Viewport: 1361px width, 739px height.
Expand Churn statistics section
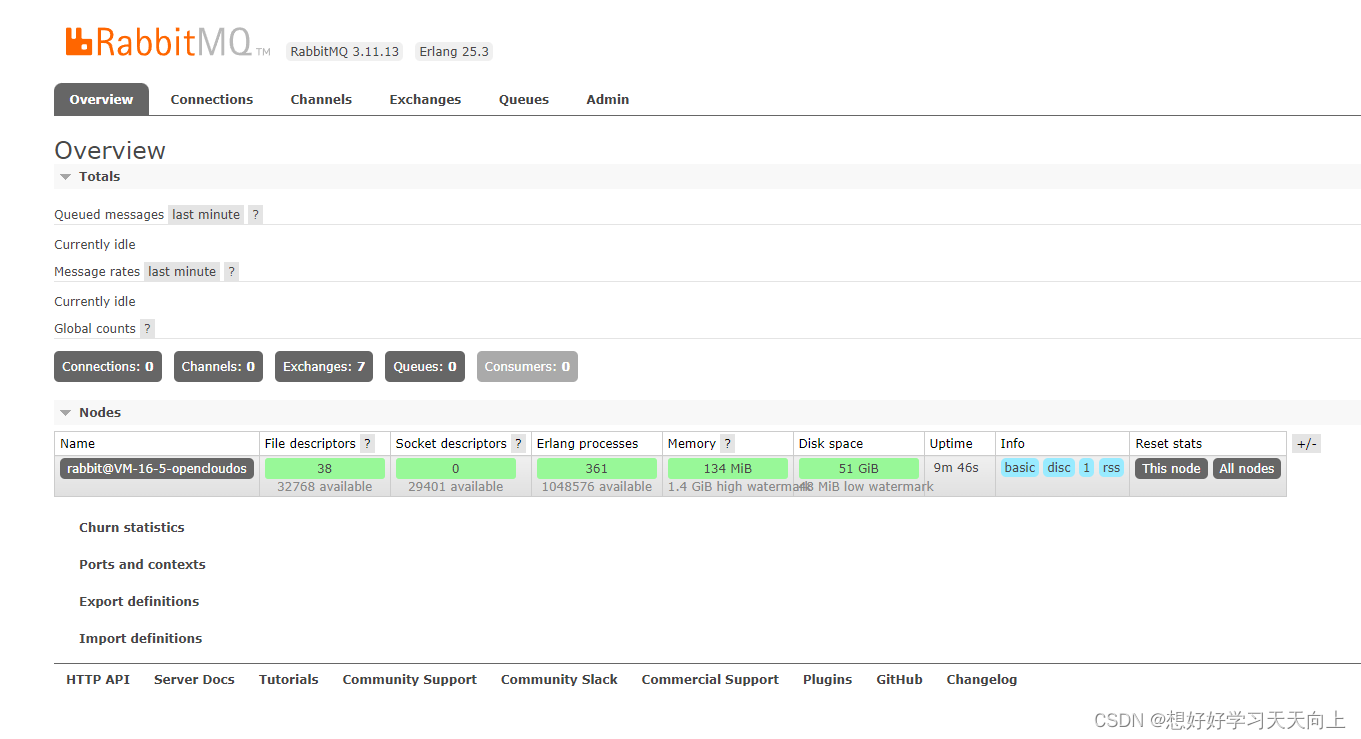point(132,528)
